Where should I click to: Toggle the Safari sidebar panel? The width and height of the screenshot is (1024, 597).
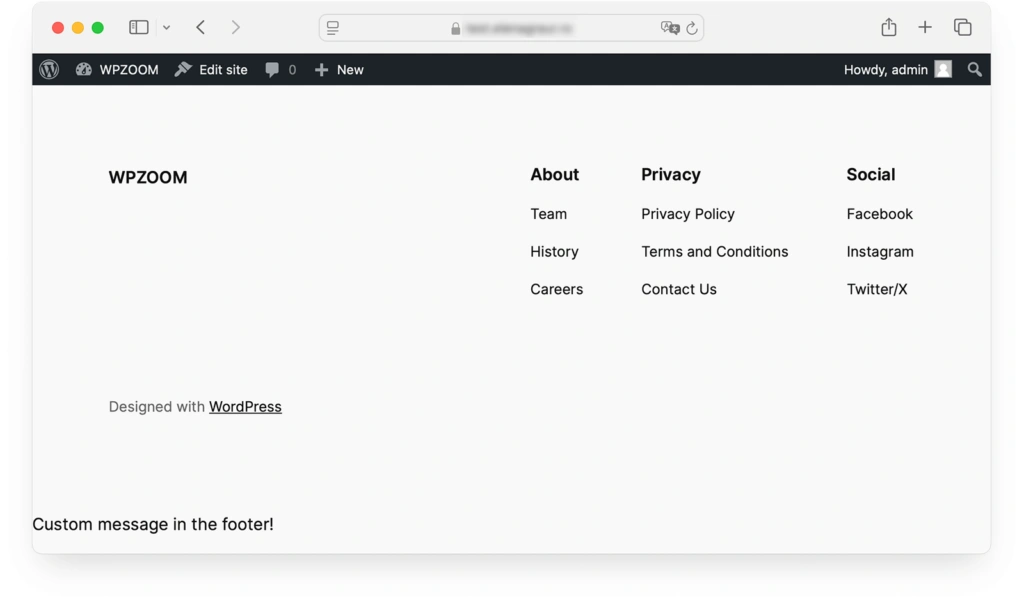click(x=139, y=27)
